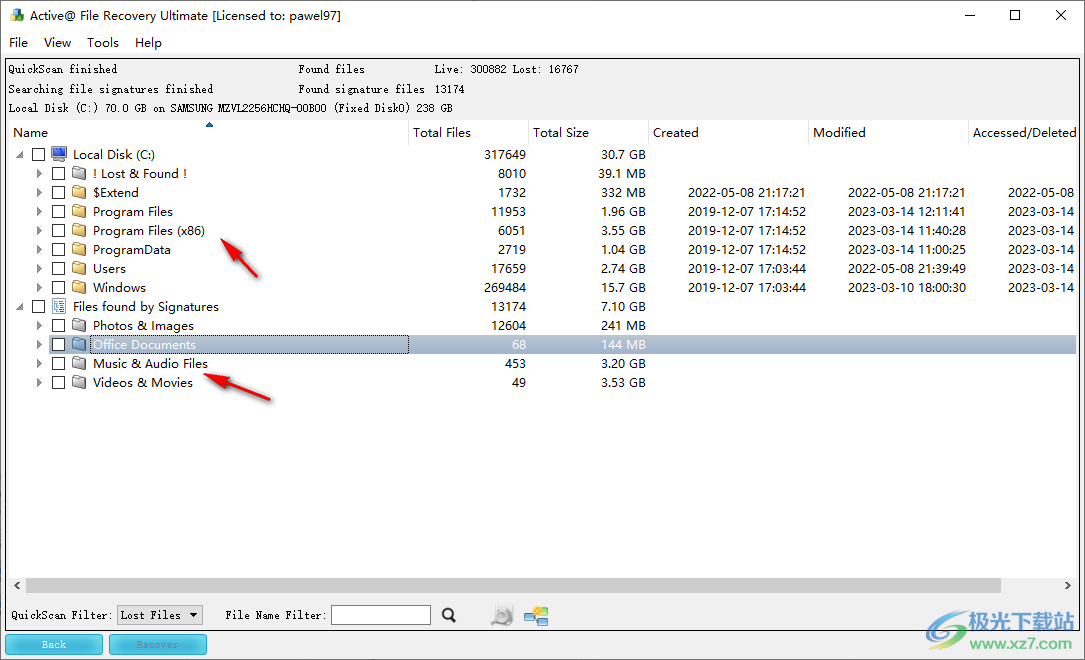This screenshot has height=660, width=1085.
Task: Expand the Program Files node
Action: (x=39, y=211)
